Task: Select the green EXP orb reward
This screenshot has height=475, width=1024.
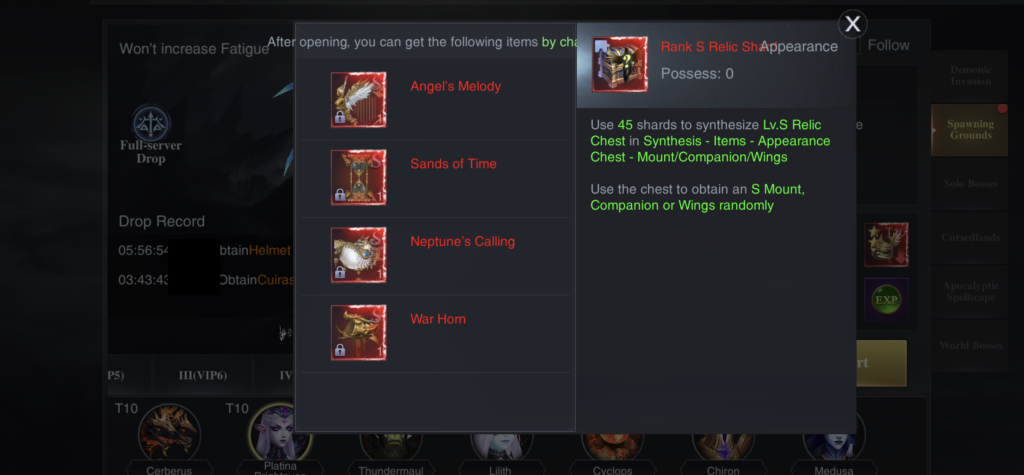Action: coord(886,300)
